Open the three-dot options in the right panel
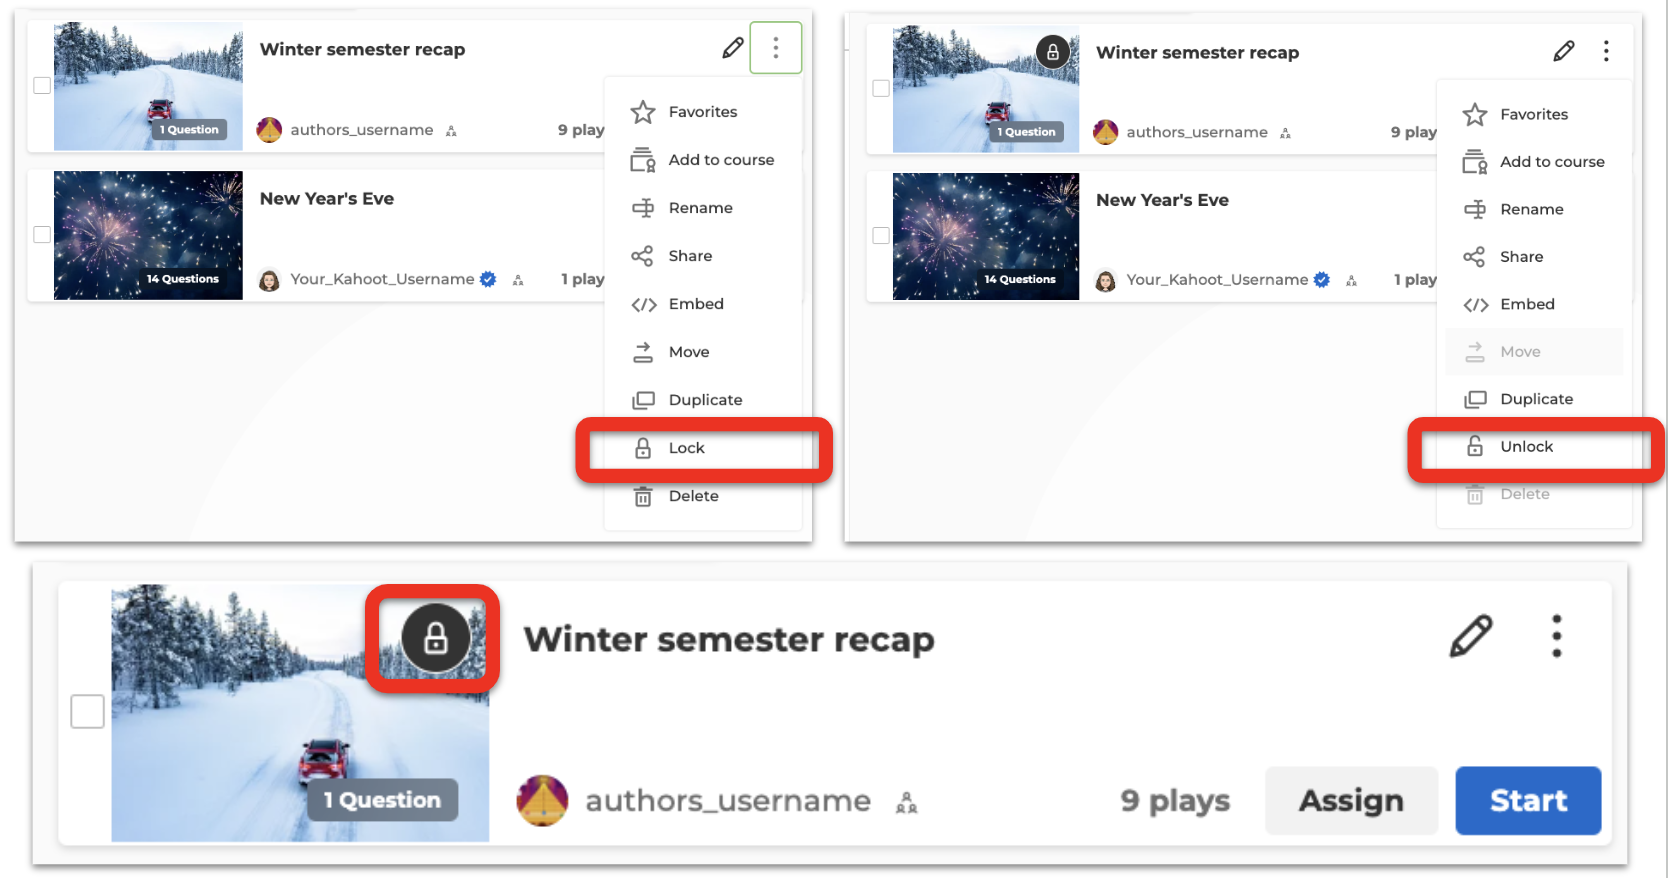1668x878 pixels. (x=1606, y=51)
